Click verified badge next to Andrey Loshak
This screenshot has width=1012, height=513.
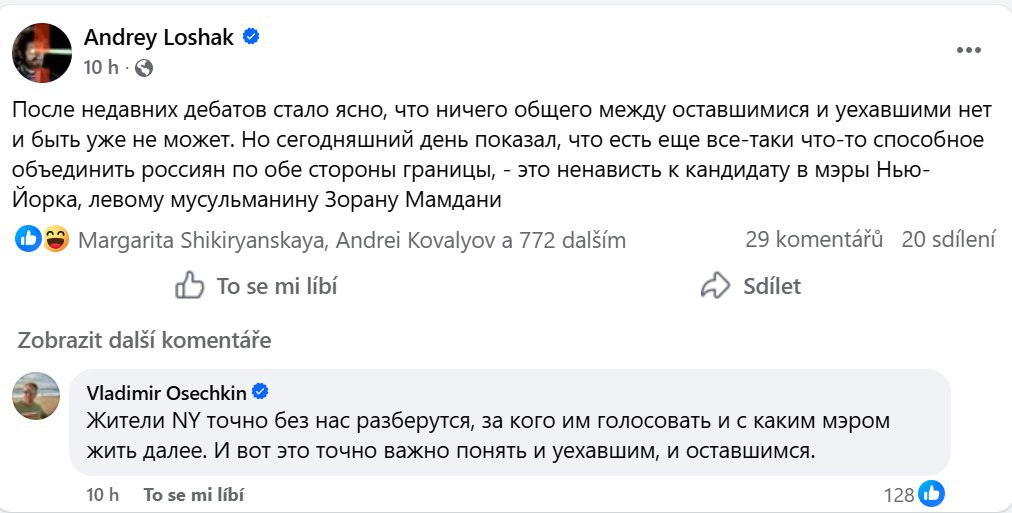click(252, 38)
